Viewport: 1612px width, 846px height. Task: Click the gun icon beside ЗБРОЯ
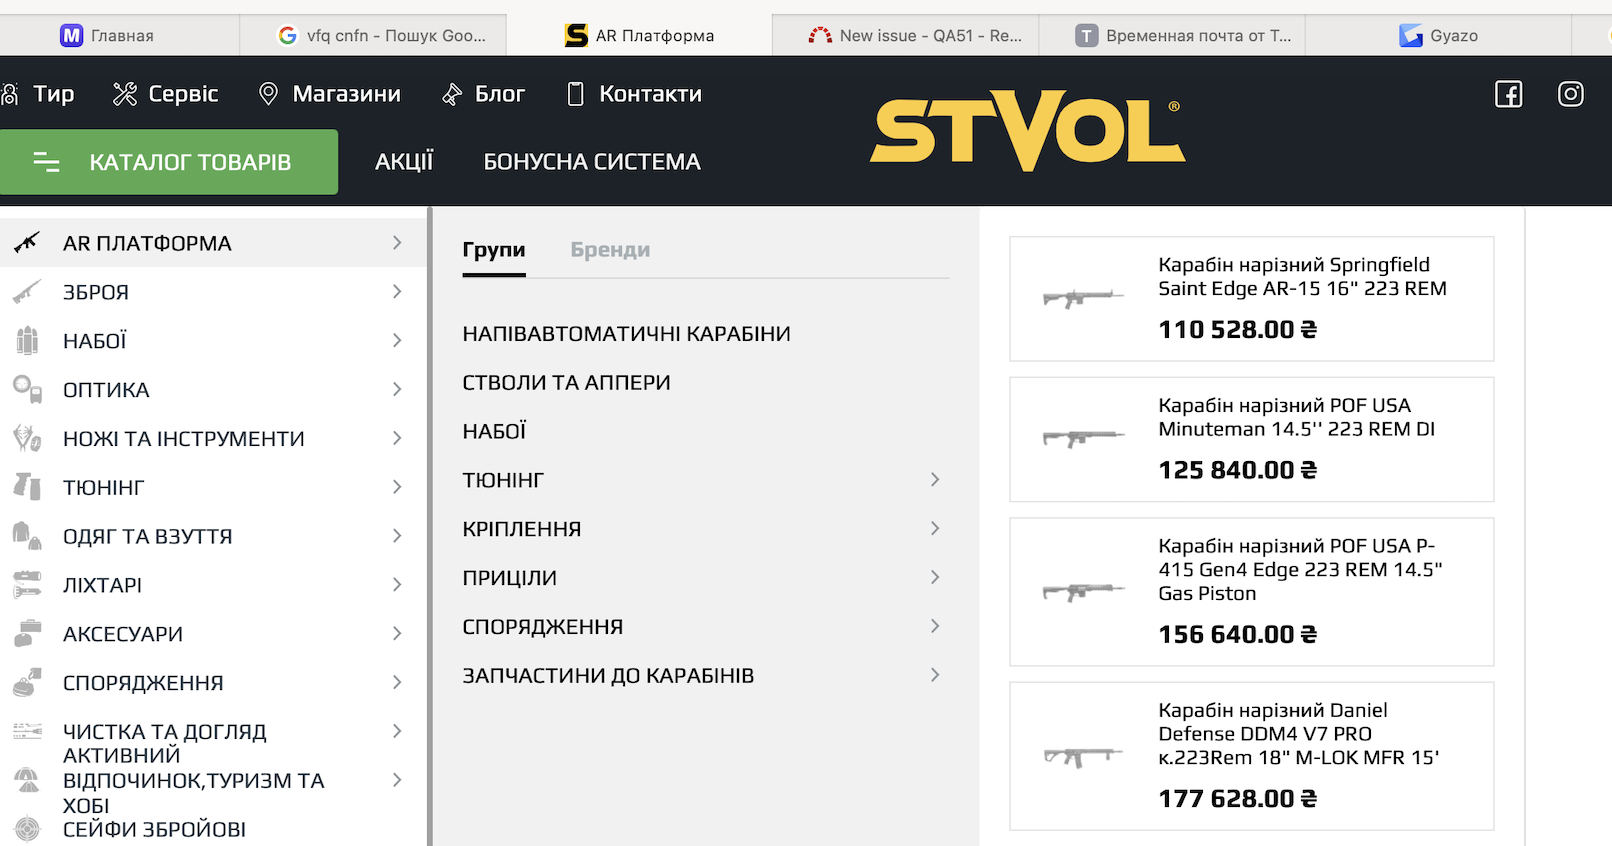27,291
